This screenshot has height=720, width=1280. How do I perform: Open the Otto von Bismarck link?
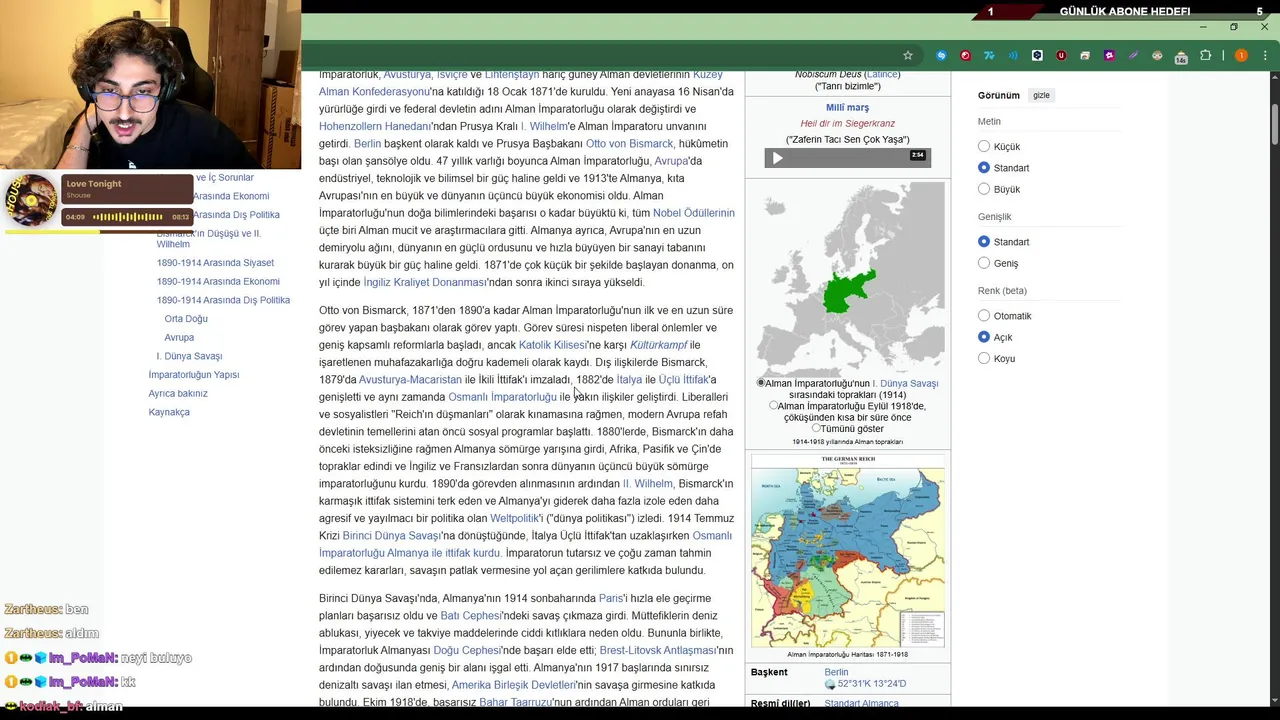tap(629, 144)
